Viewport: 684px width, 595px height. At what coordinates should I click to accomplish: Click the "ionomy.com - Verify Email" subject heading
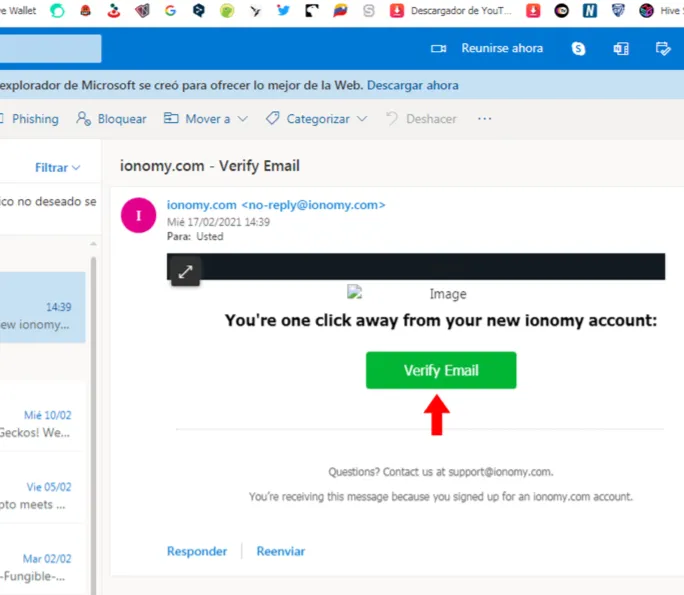[x=210, y=166]
